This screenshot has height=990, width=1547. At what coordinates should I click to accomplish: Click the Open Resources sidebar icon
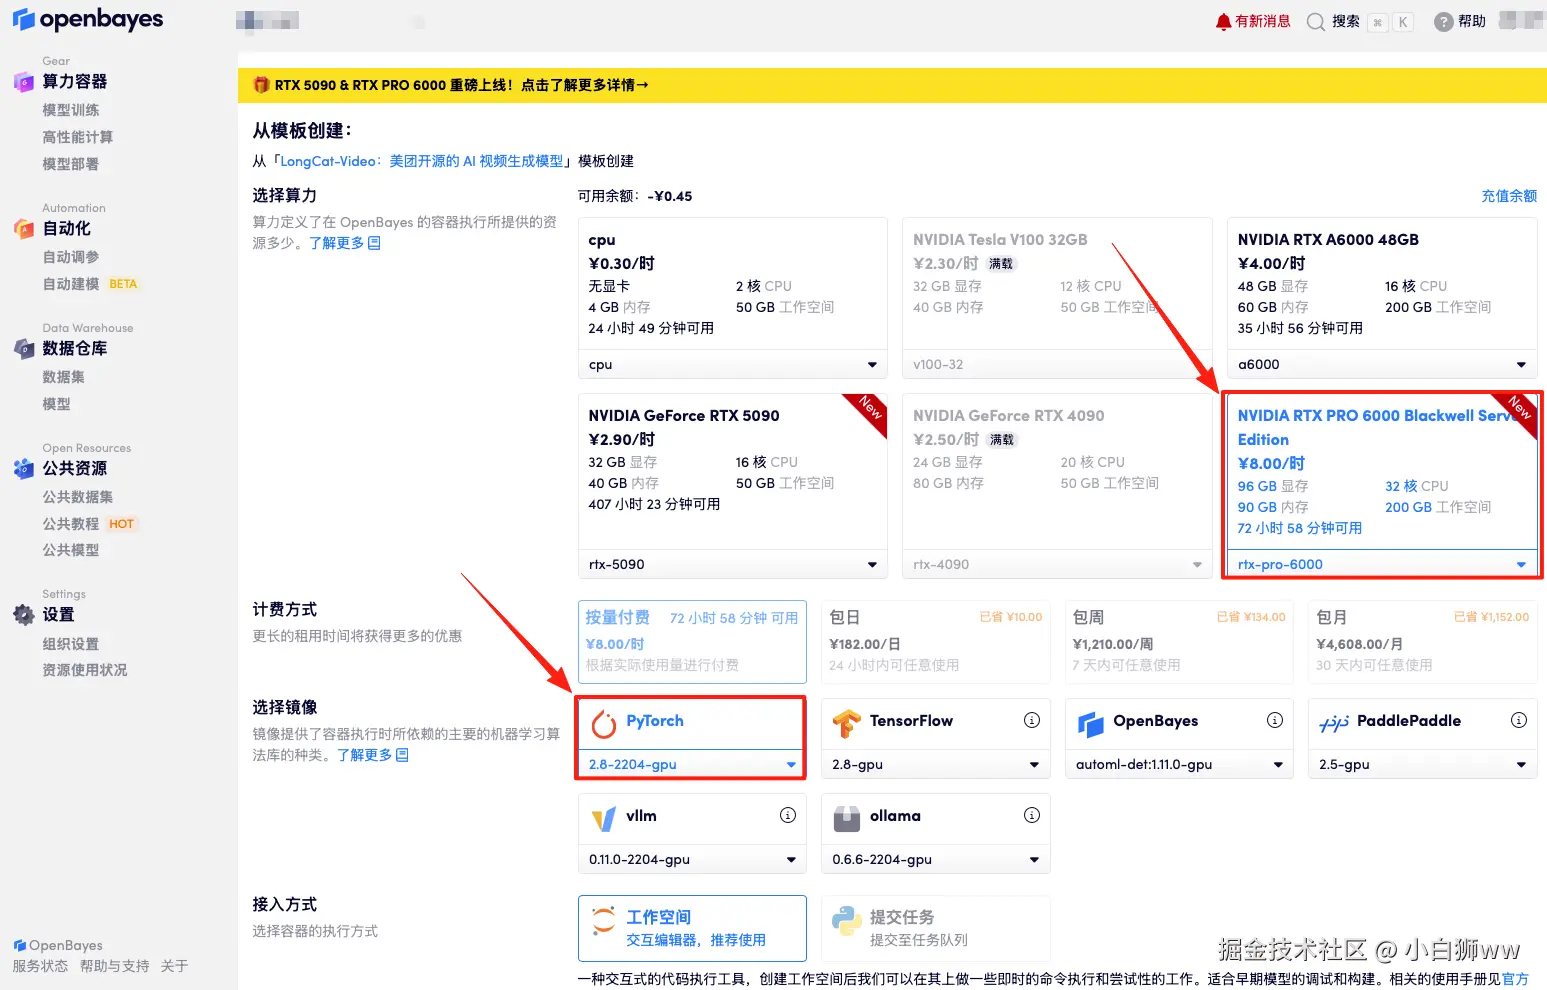[x=24, y=468]
